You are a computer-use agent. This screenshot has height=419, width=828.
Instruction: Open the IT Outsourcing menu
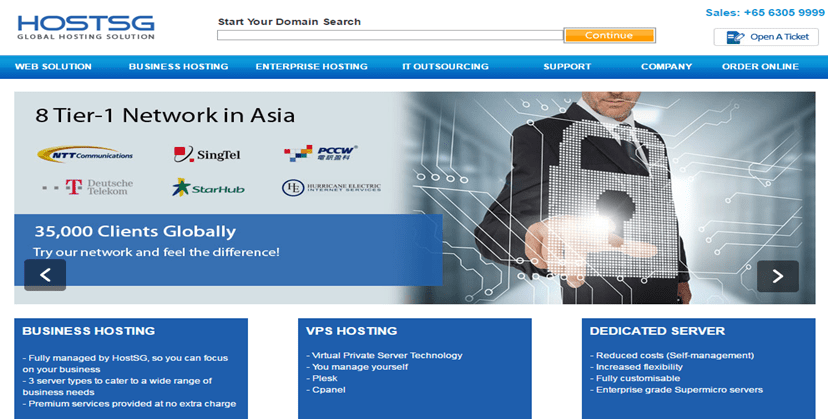pos(445,67)
